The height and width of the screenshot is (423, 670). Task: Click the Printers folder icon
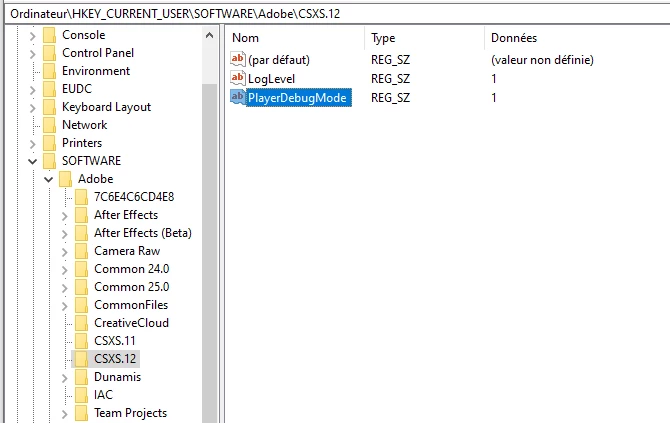pos(50,143)
